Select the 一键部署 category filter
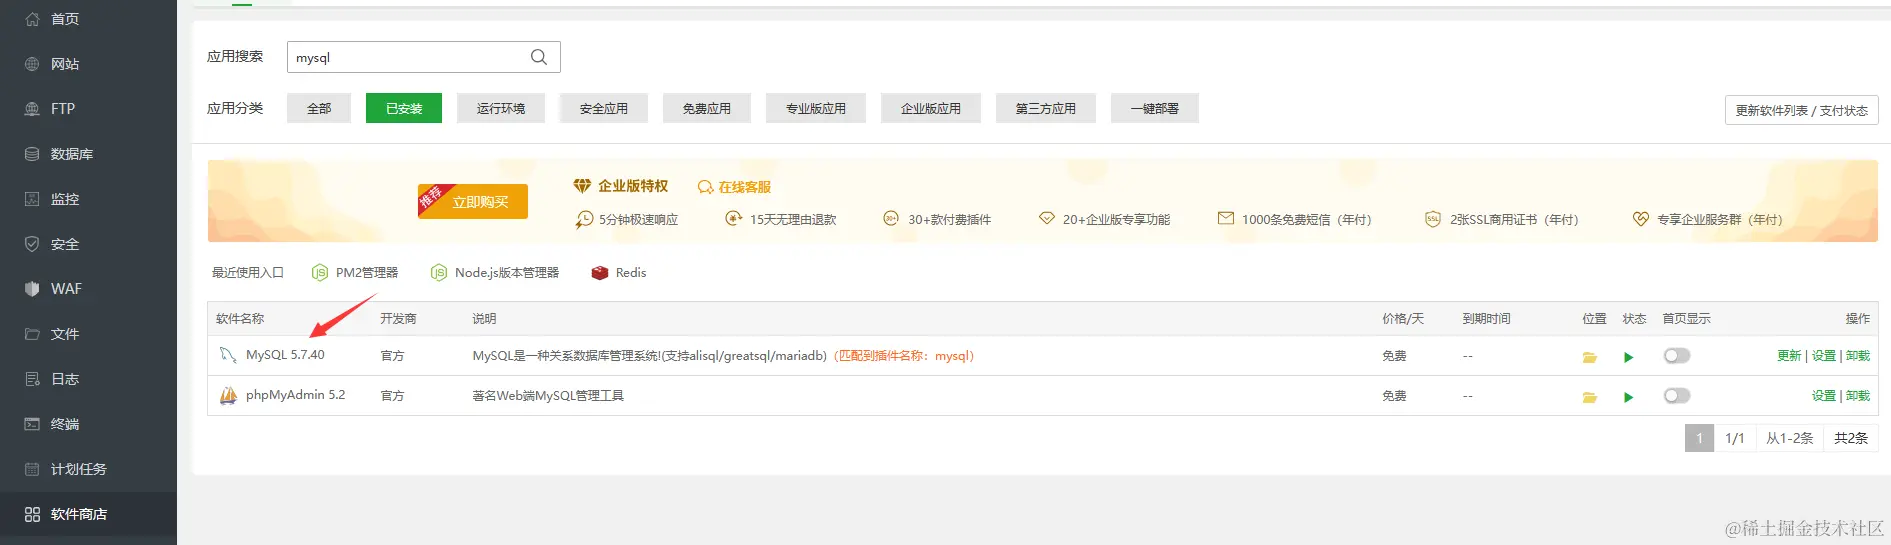1891x545 pixels. tap(1155, 108)
